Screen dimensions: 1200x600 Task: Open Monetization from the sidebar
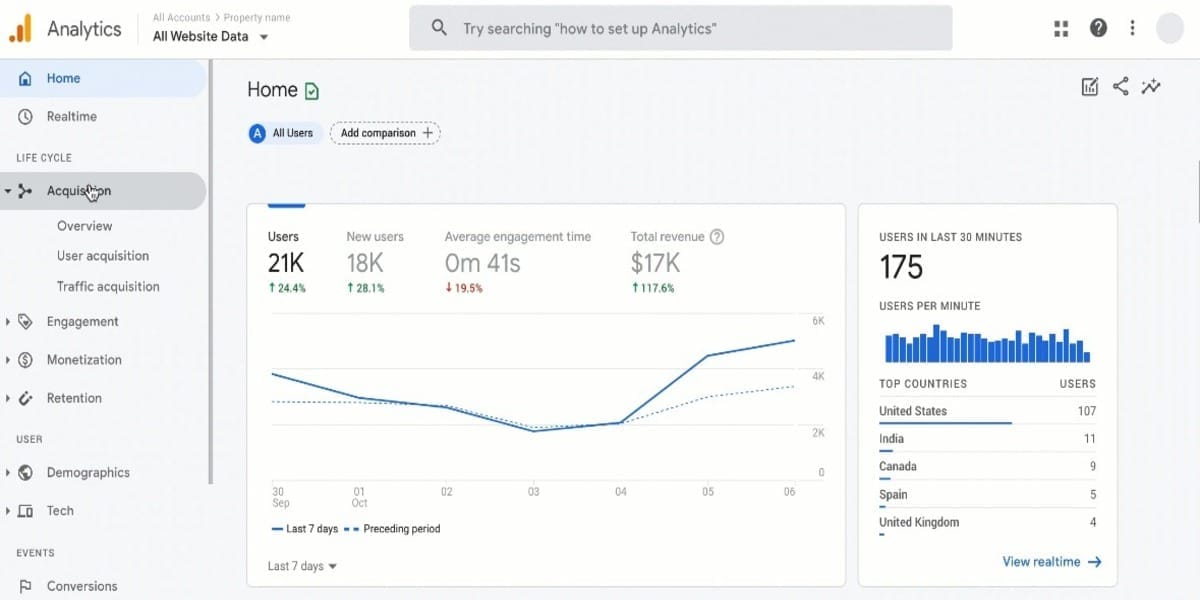pos(24,359)
